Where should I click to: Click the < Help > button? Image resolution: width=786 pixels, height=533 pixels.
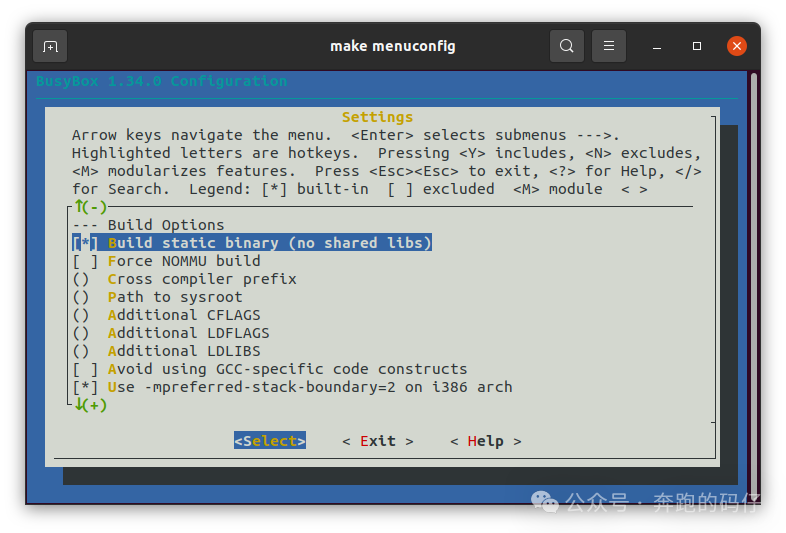point(486,441)
